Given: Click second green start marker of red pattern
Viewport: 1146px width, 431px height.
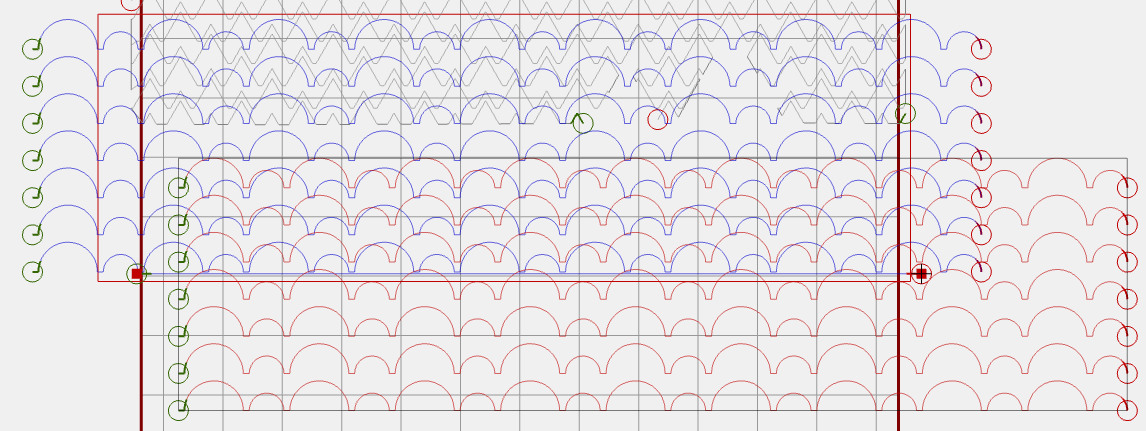Looking at the screenshot, I should click(178, 224).
